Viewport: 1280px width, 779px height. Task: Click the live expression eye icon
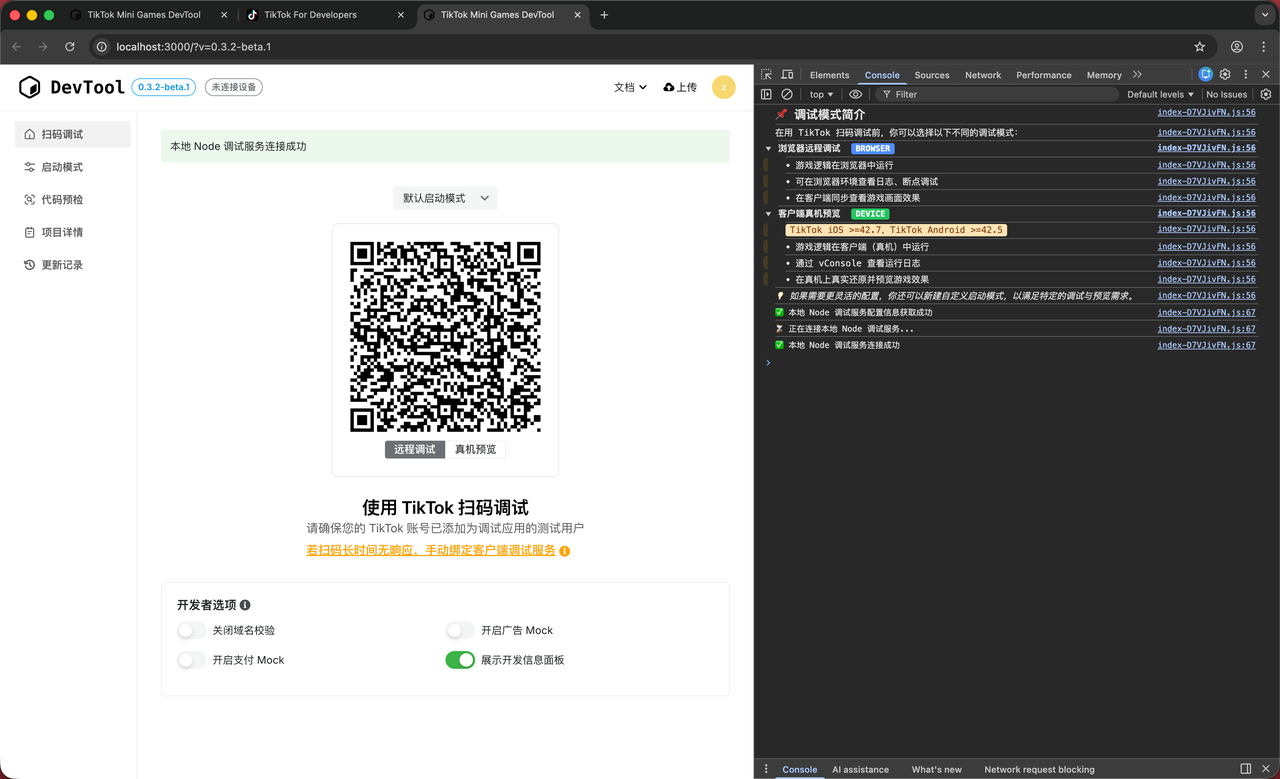[855, 94]
